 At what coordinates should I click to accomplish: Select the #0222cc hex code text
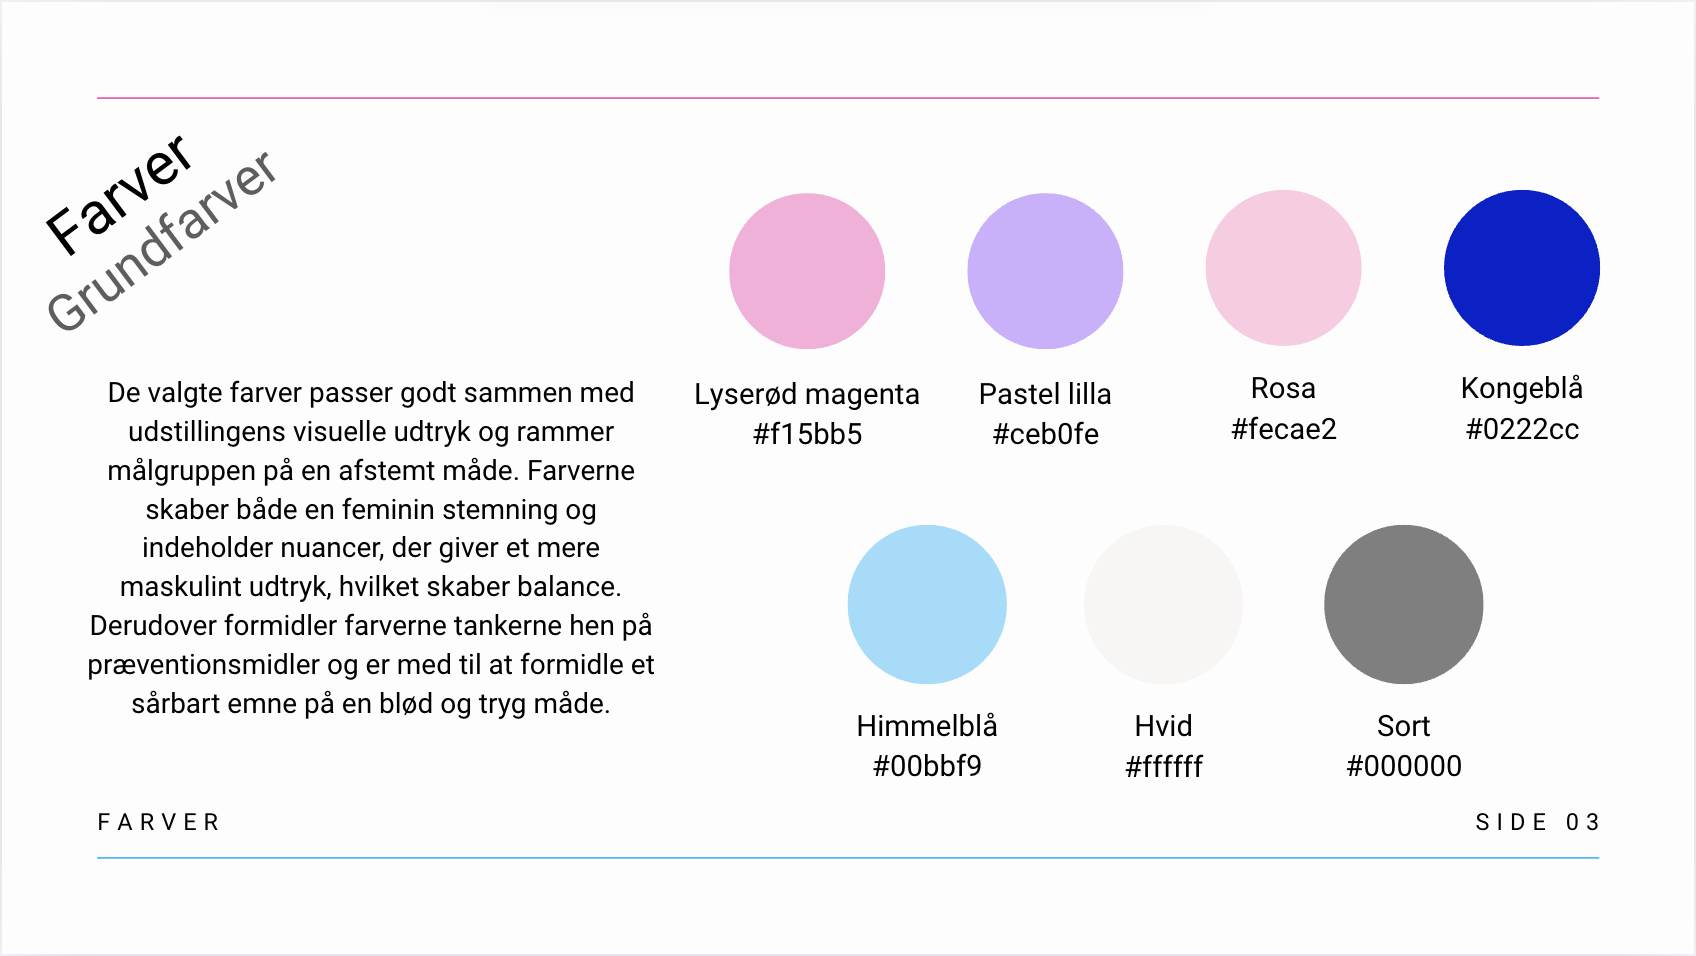click(x=1522, y=429)
